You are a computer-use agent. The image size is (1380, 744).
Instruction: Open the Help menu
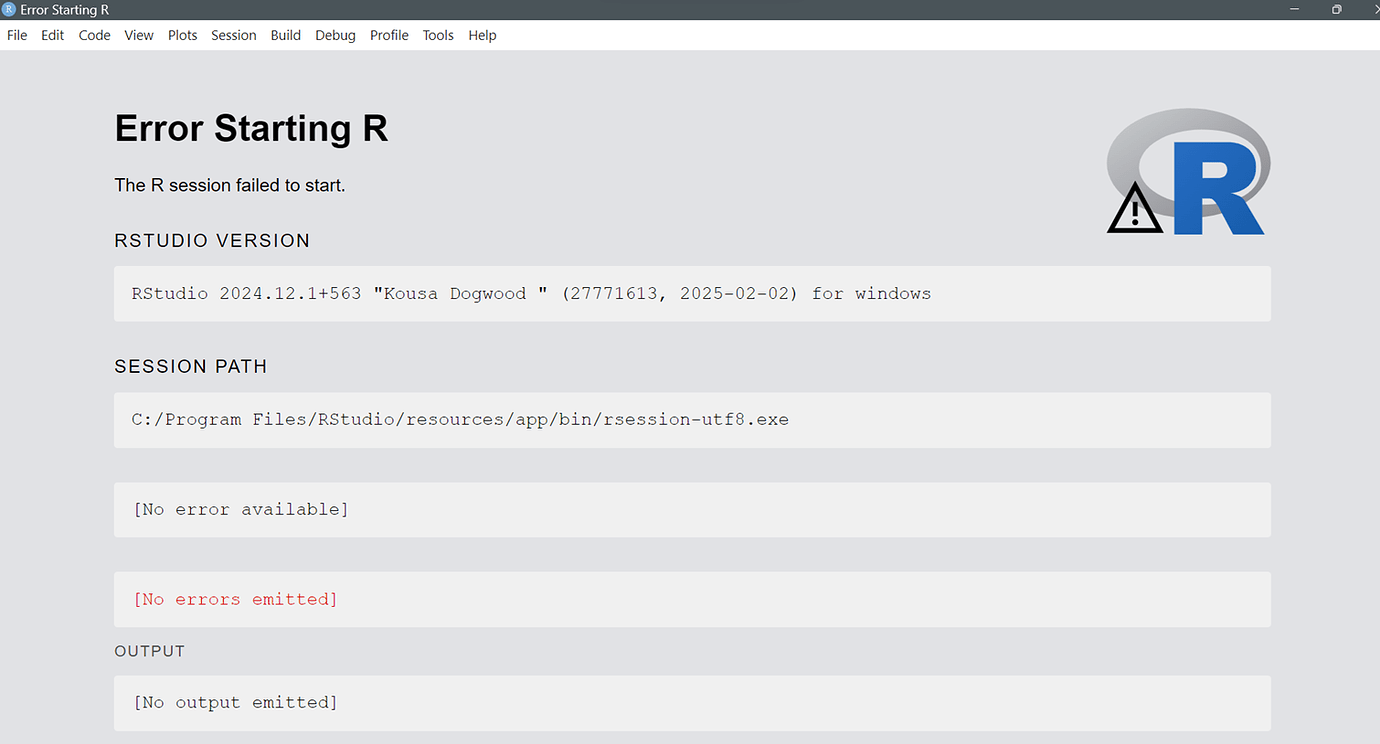[482, 35]
